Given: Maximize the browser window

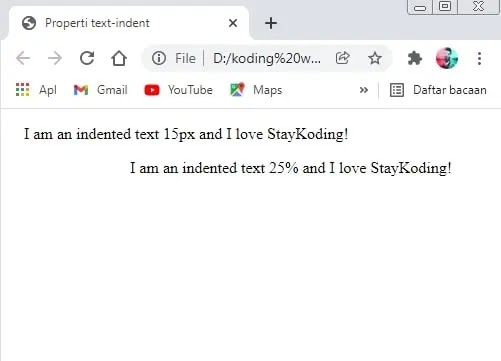Looking at the screenshot, I should click(445, 7).
